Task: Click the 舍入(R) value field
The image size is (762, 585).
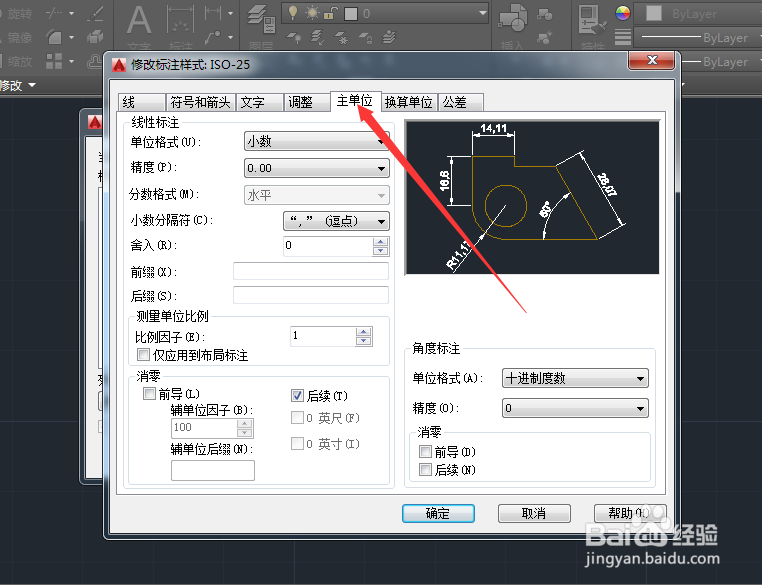Action: click(x=328, y=245)
